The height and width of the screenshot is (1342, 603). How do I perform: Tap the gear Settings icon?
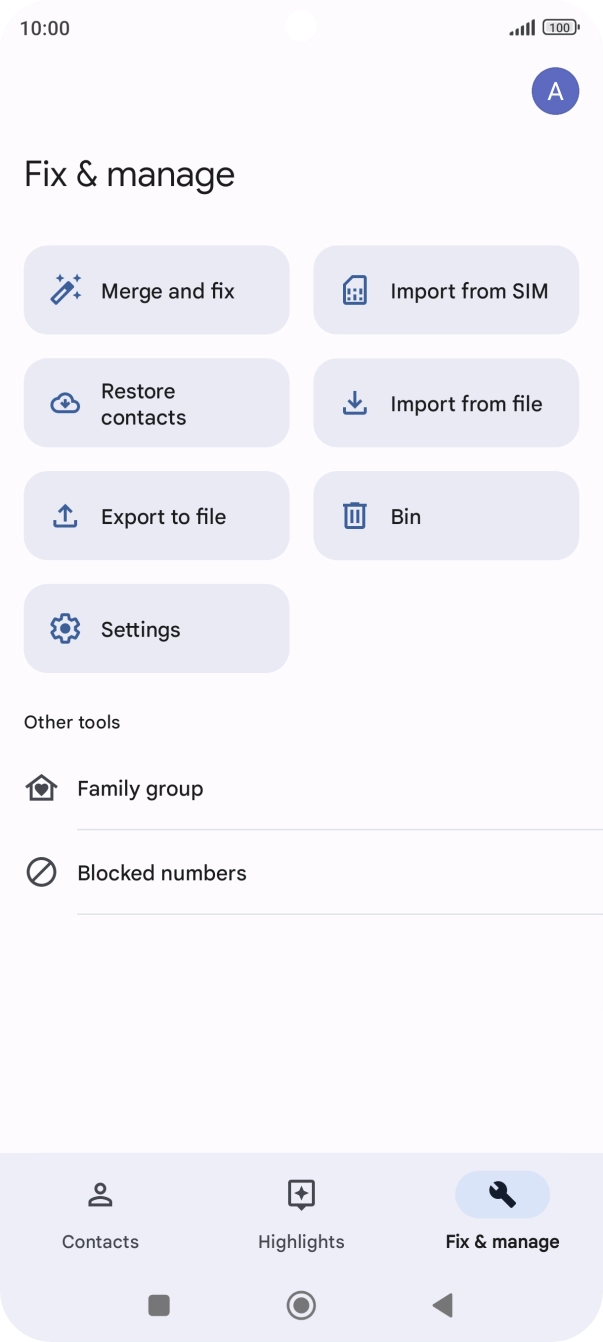coord(65,629)
